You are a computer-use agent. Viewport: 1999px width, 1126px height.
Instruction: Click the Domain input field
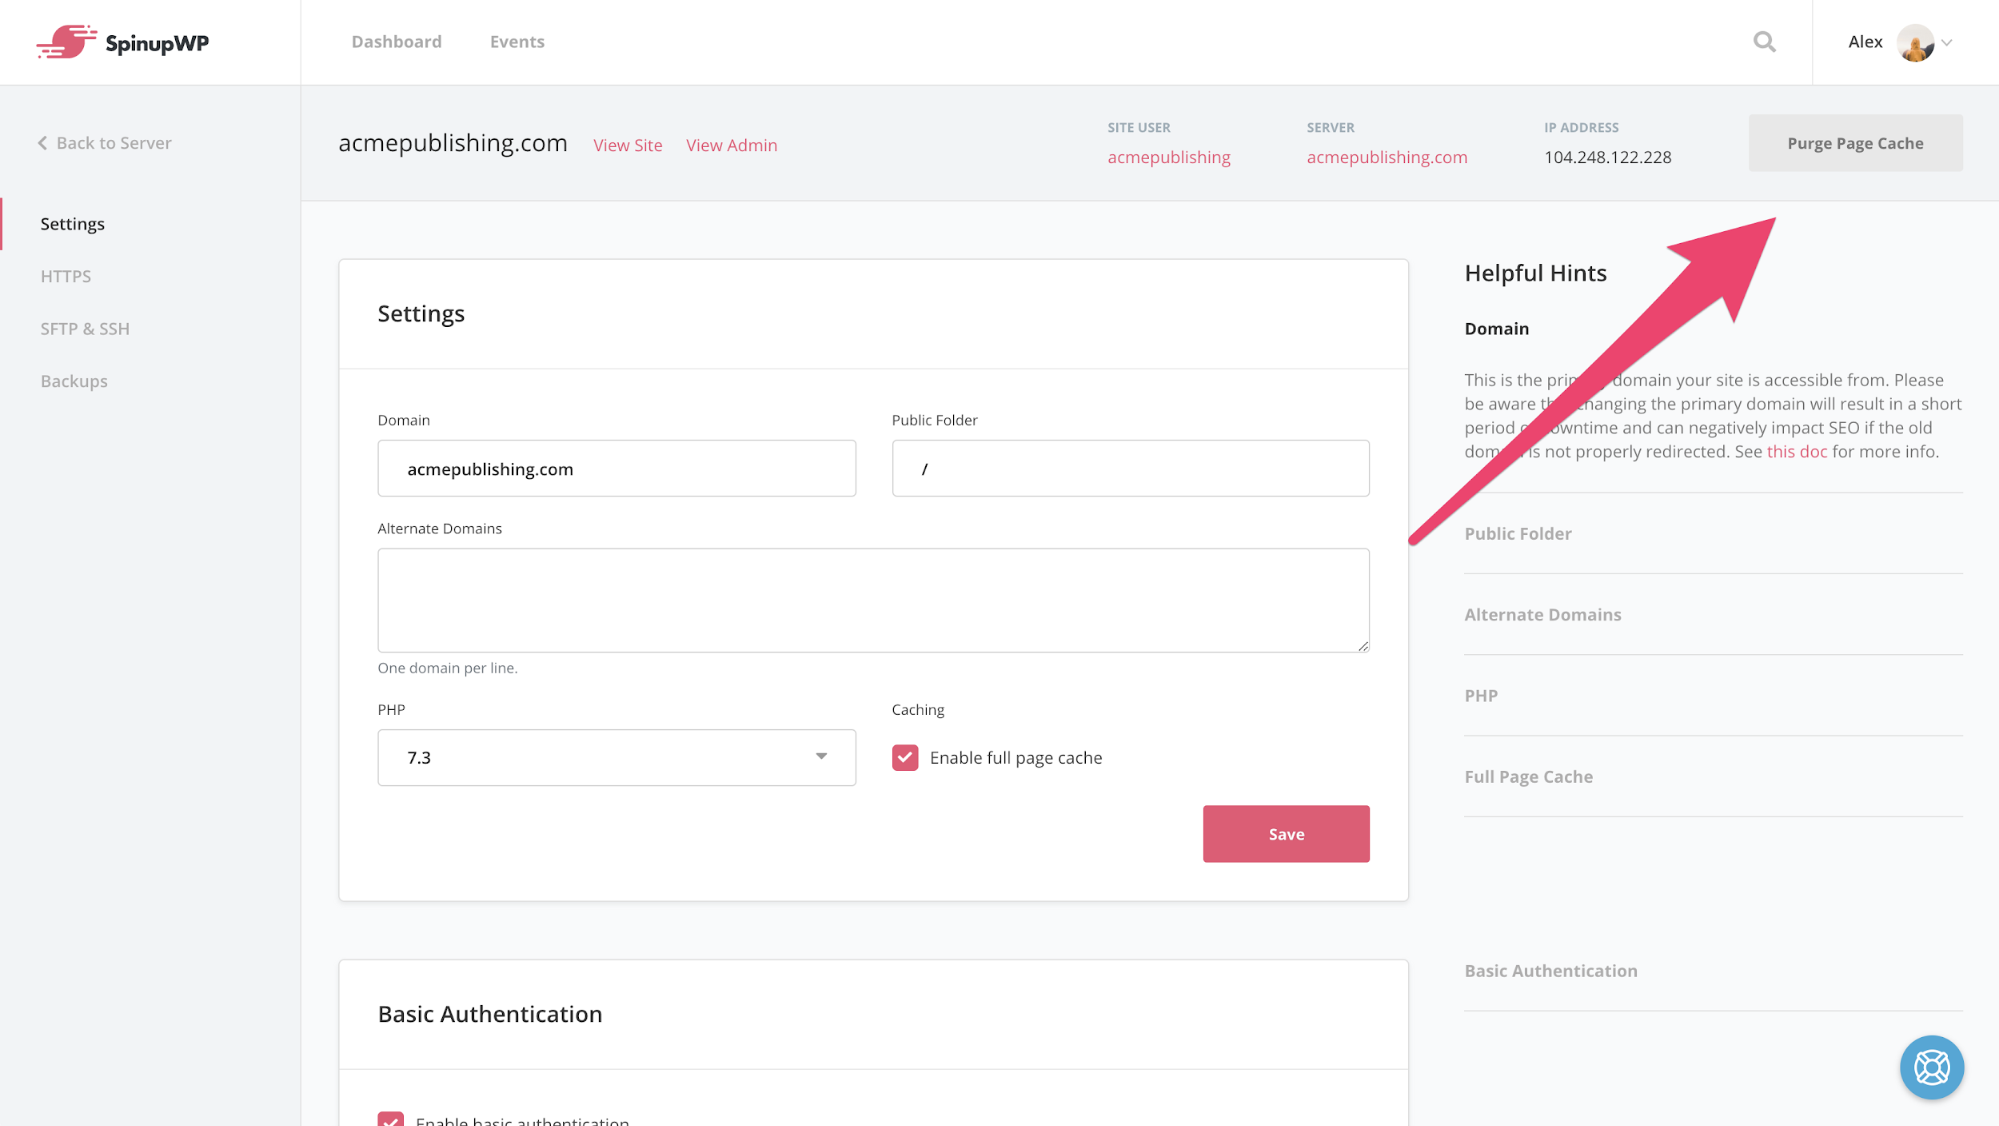click(x=616, y=467)
